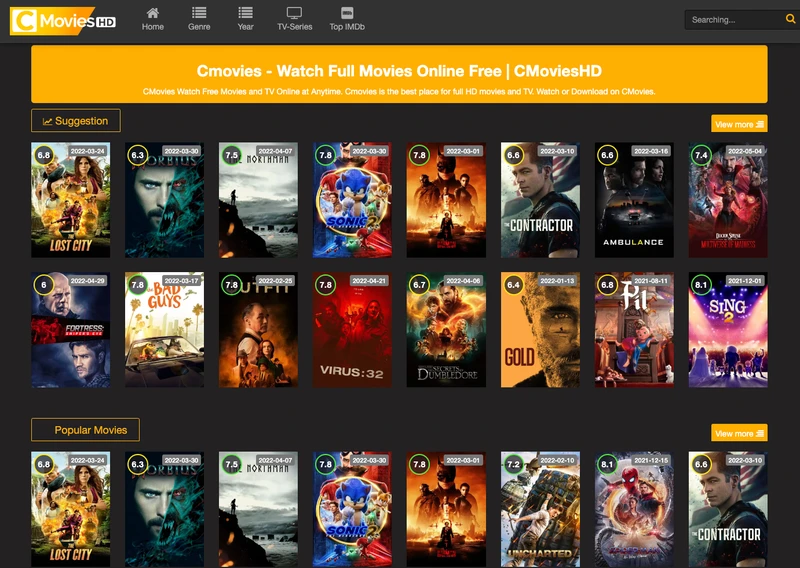Image resolution: width=800 pixels, height=568 pixels.
Task: Click the Top IMDb icon
Action: pos(347,13)
